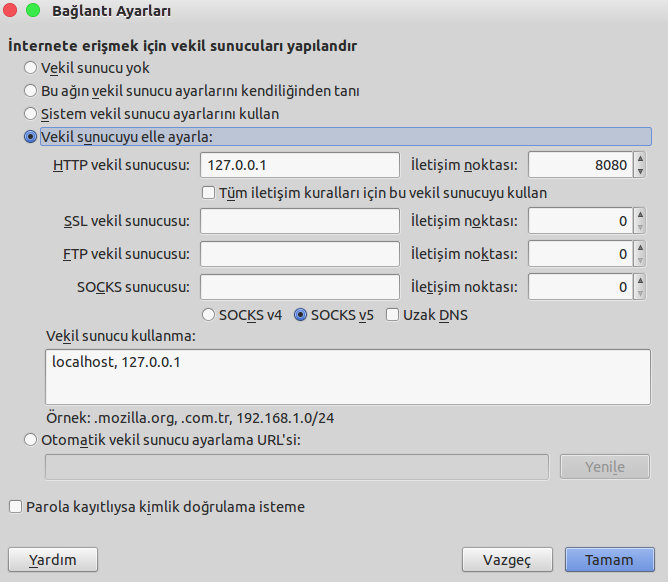Click the HTTP vekil sunucusu address field

point(299,165)
